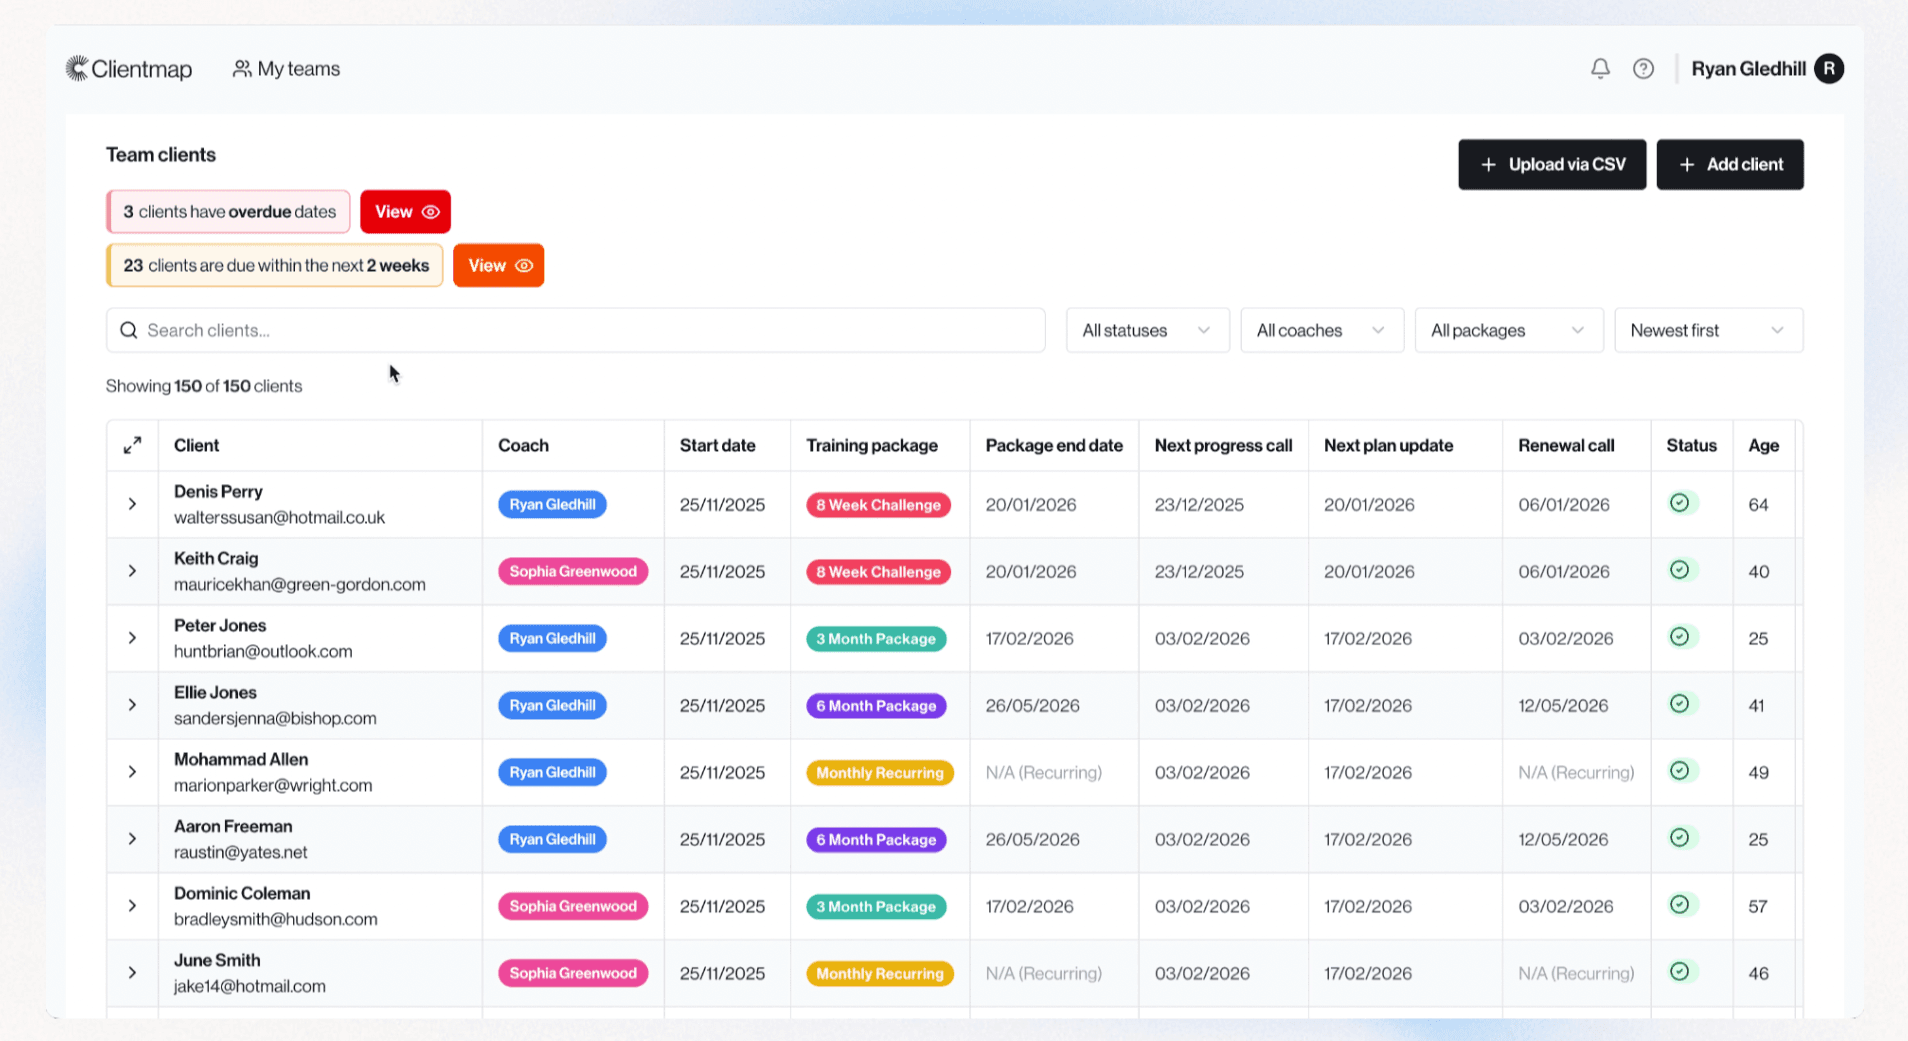Click Peter Jones's Ryan Gledhill coach badge

pyautogui.click(x=551, y=638)
